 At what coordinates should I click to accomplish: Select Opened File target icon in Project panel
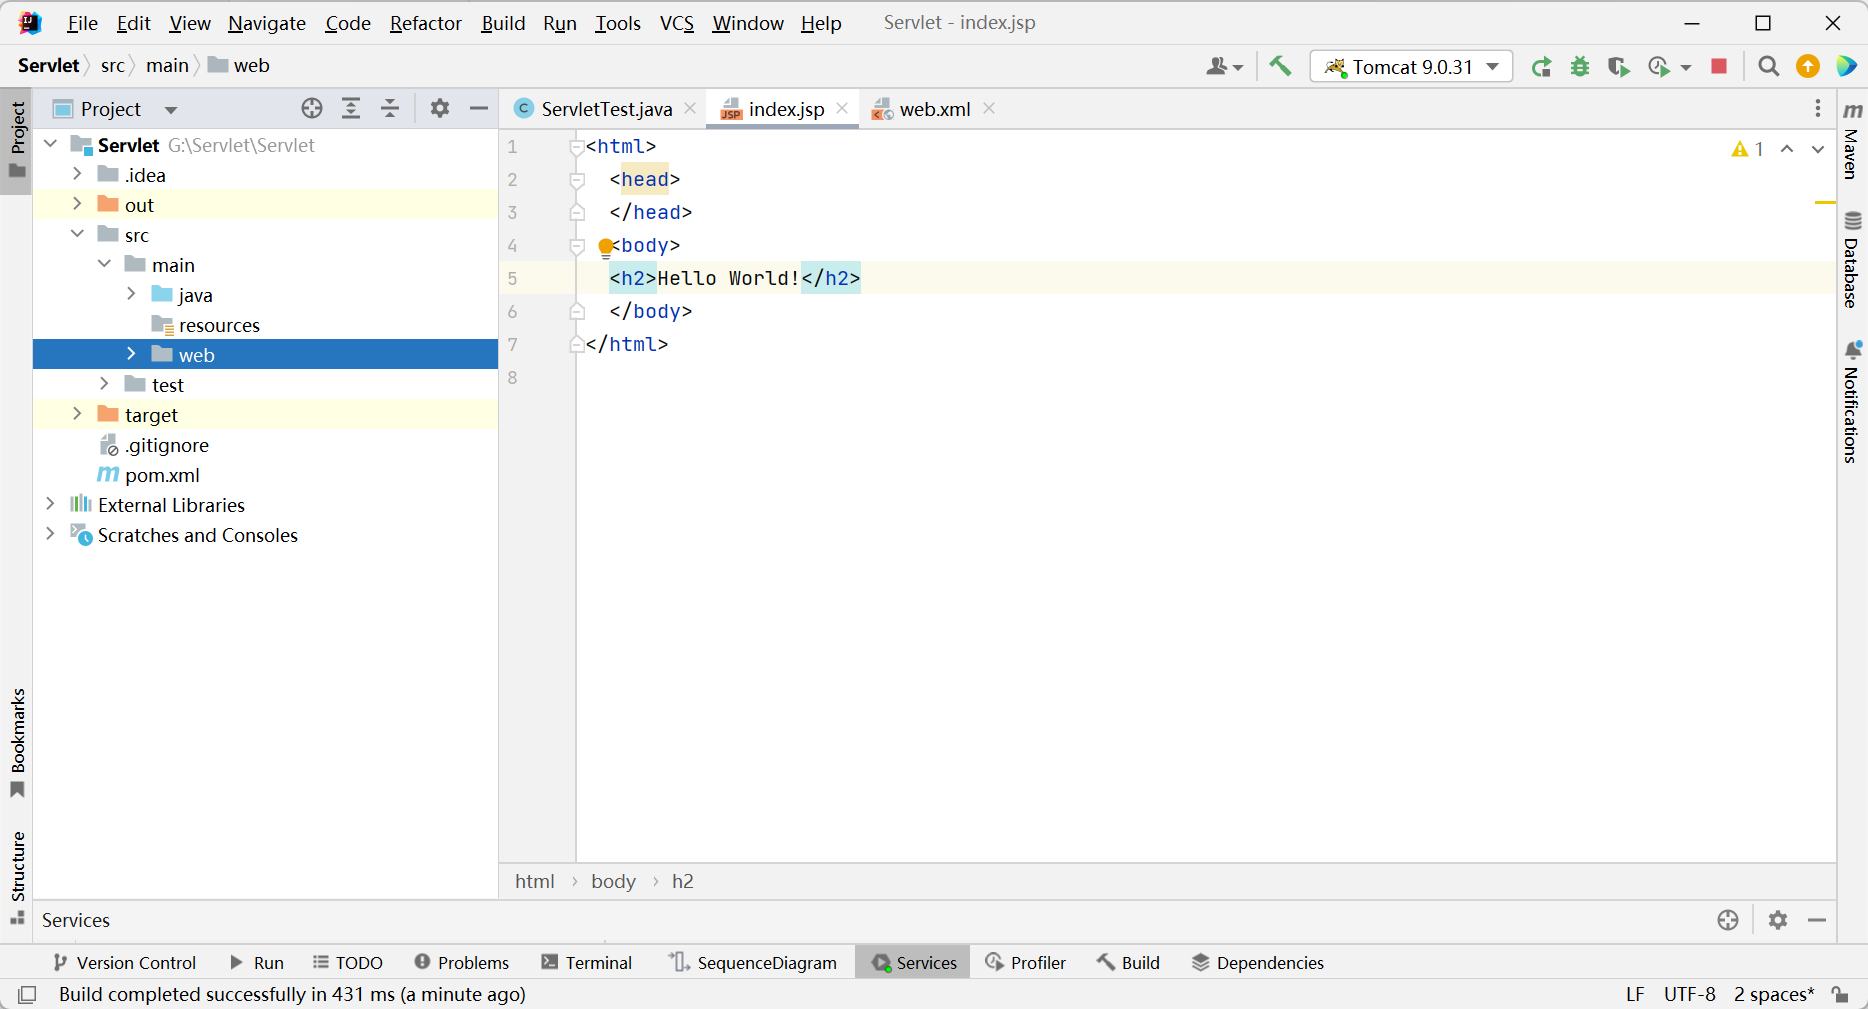[312, 108]
